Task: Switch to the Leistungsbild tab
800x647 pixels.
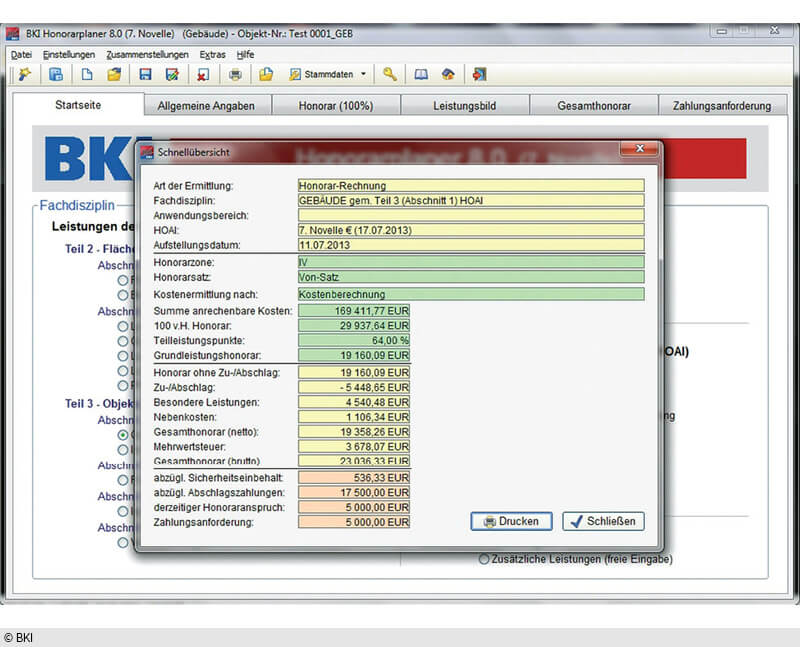Action: click(465, 106)
